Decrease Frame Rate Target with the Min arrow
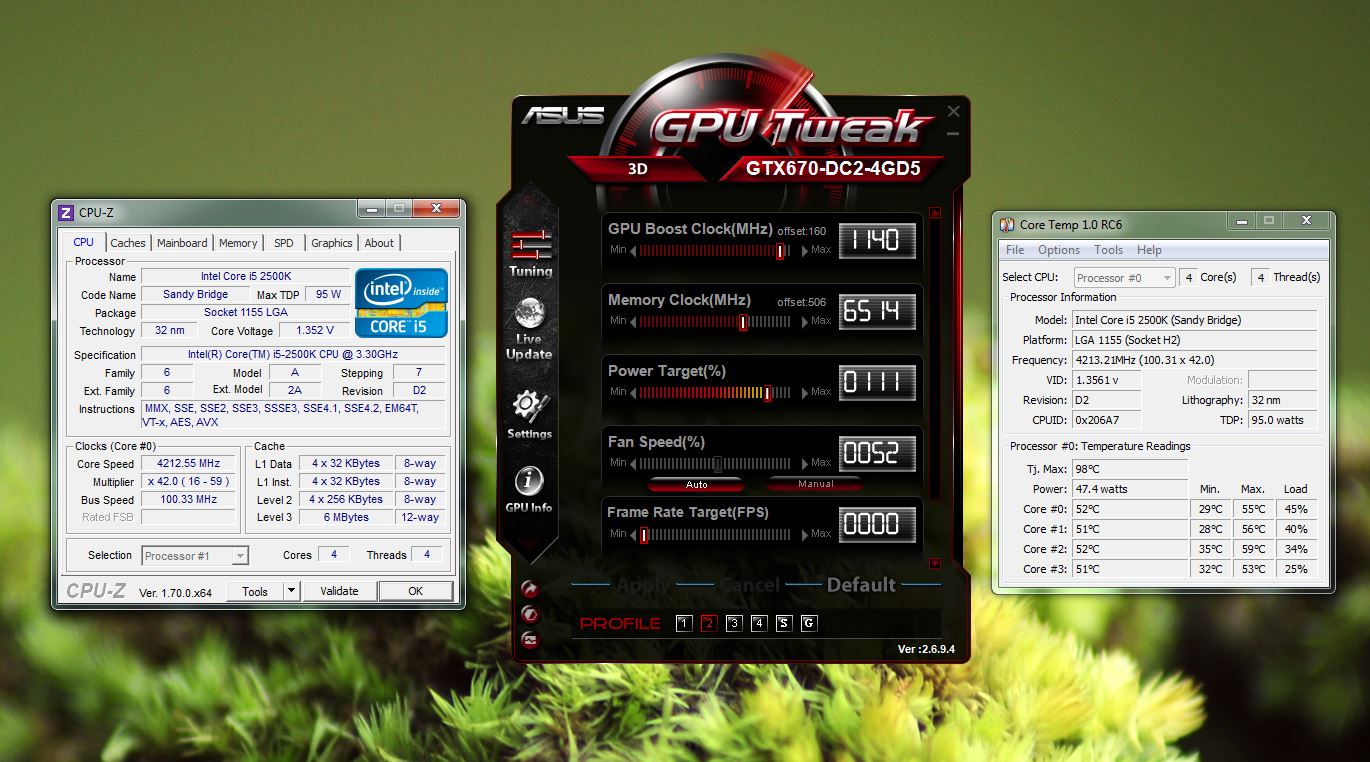 coord(633,534)
